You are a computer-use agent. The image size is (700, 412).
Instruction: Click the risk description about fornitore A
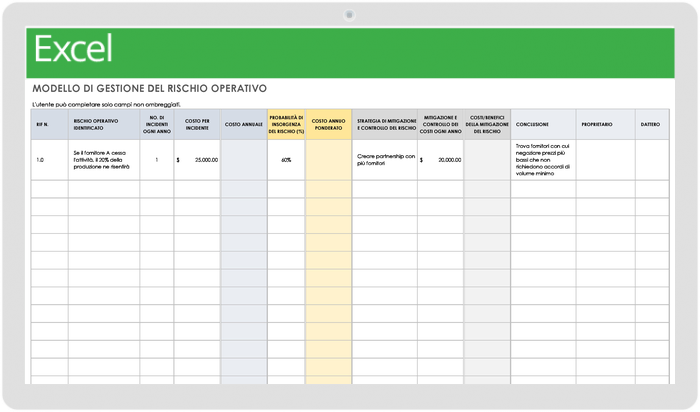104,160
